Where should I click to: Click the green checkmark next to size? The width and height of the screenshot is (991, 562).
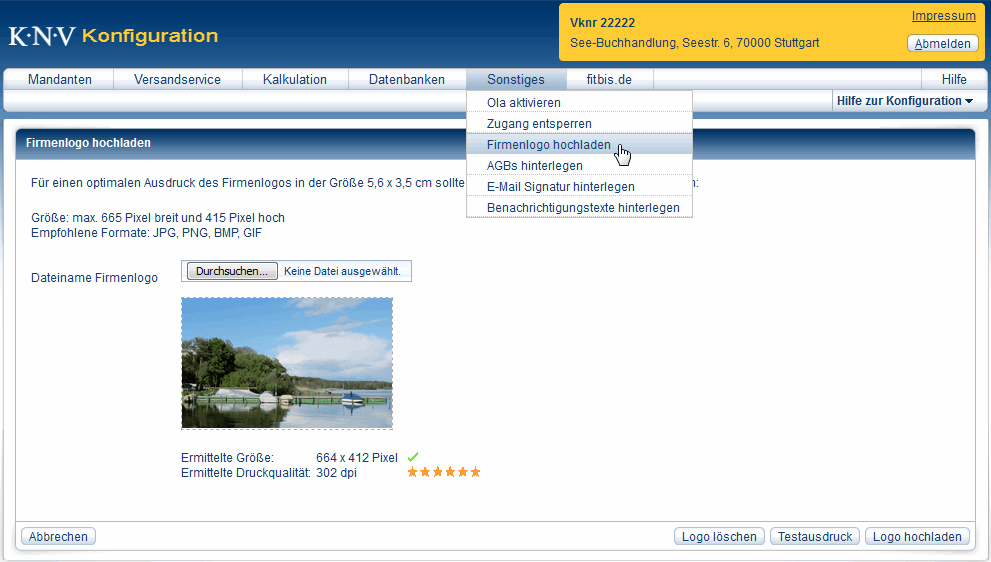coord(413,457)
